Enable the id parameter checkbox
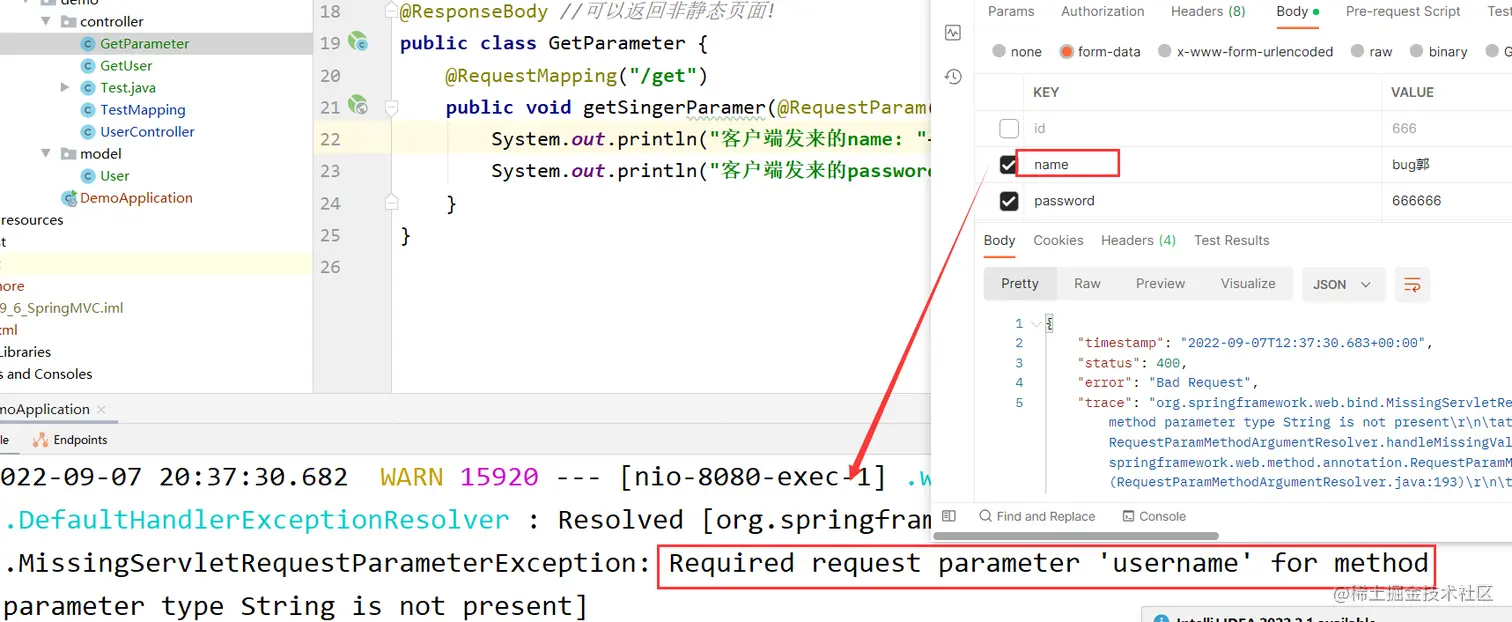 [1009, 128]
